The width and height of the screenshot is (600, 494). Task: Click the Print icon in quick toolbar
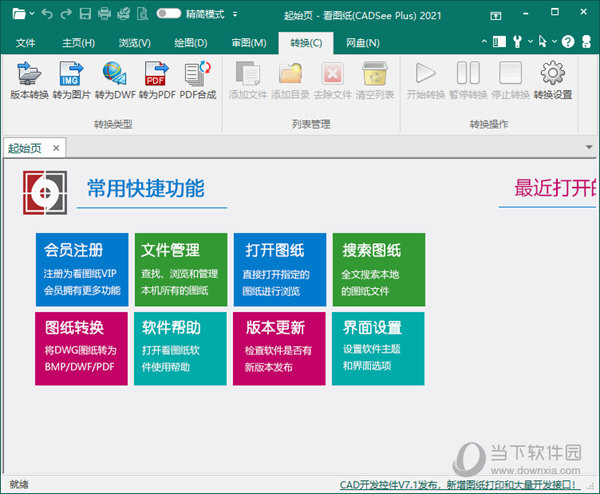(104, 14)
